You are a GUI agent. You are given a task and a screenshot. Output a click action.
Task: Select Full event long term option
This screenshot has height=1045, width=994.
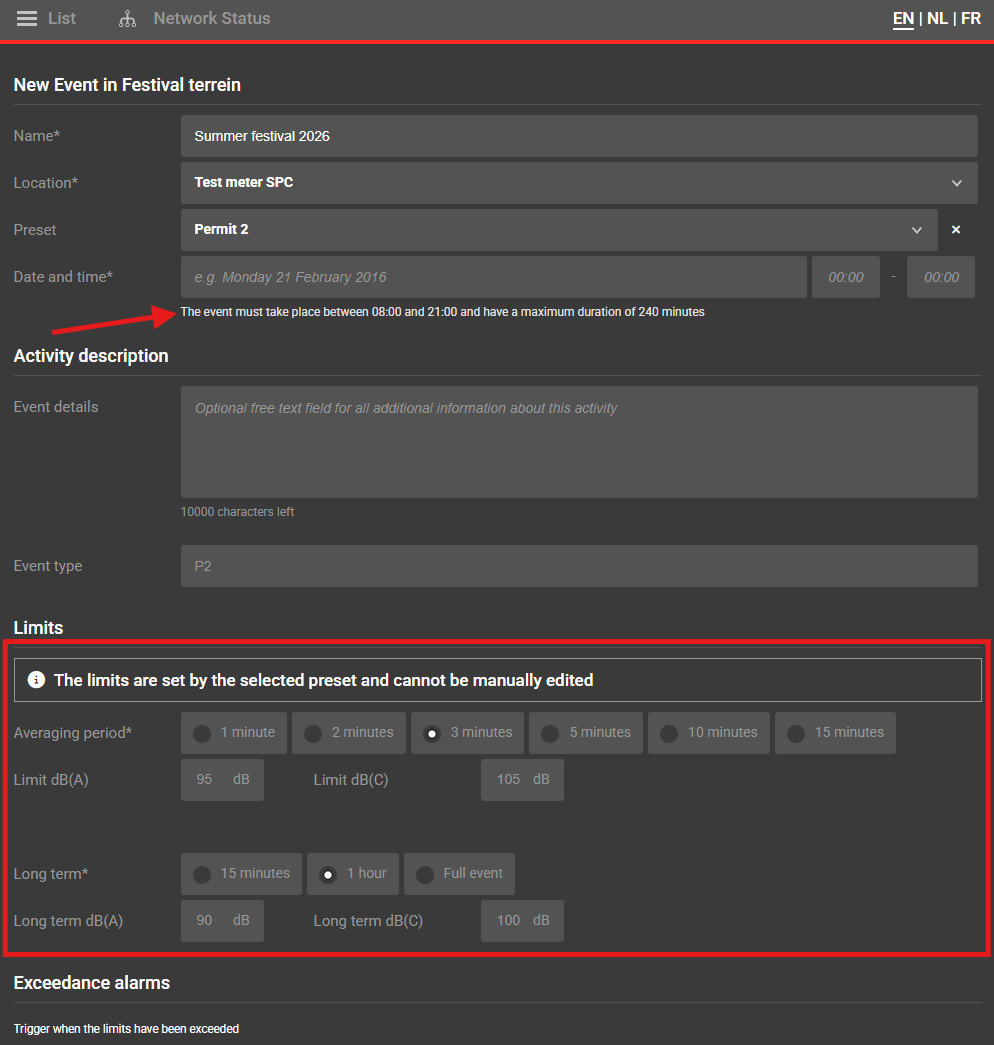(x=425, y=874)
